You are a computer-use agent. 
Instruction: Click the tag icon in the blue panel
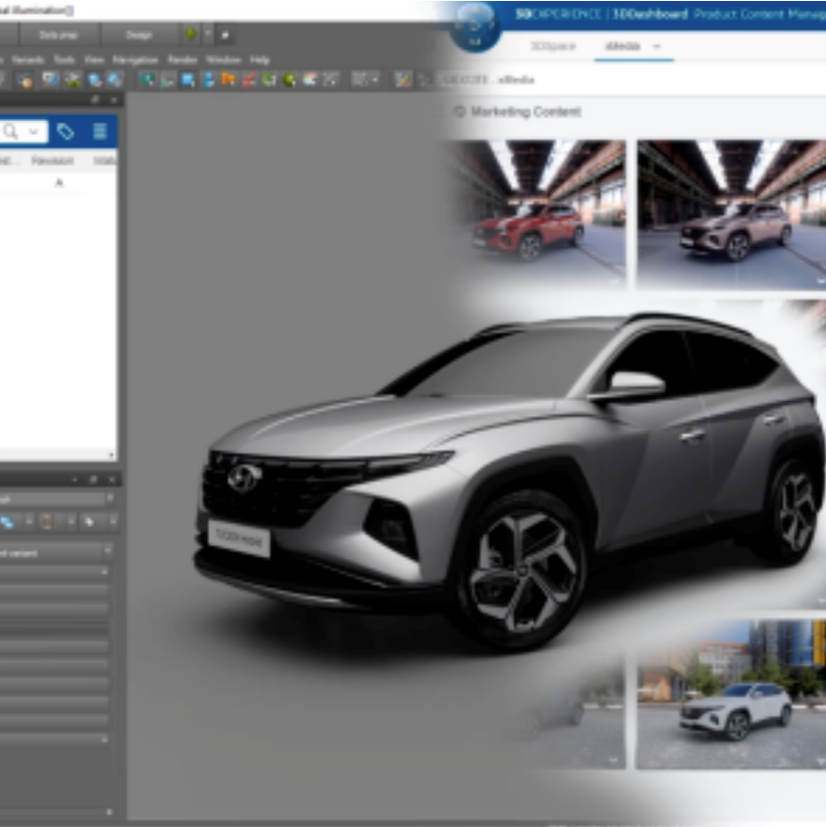(x=66, y=132)
